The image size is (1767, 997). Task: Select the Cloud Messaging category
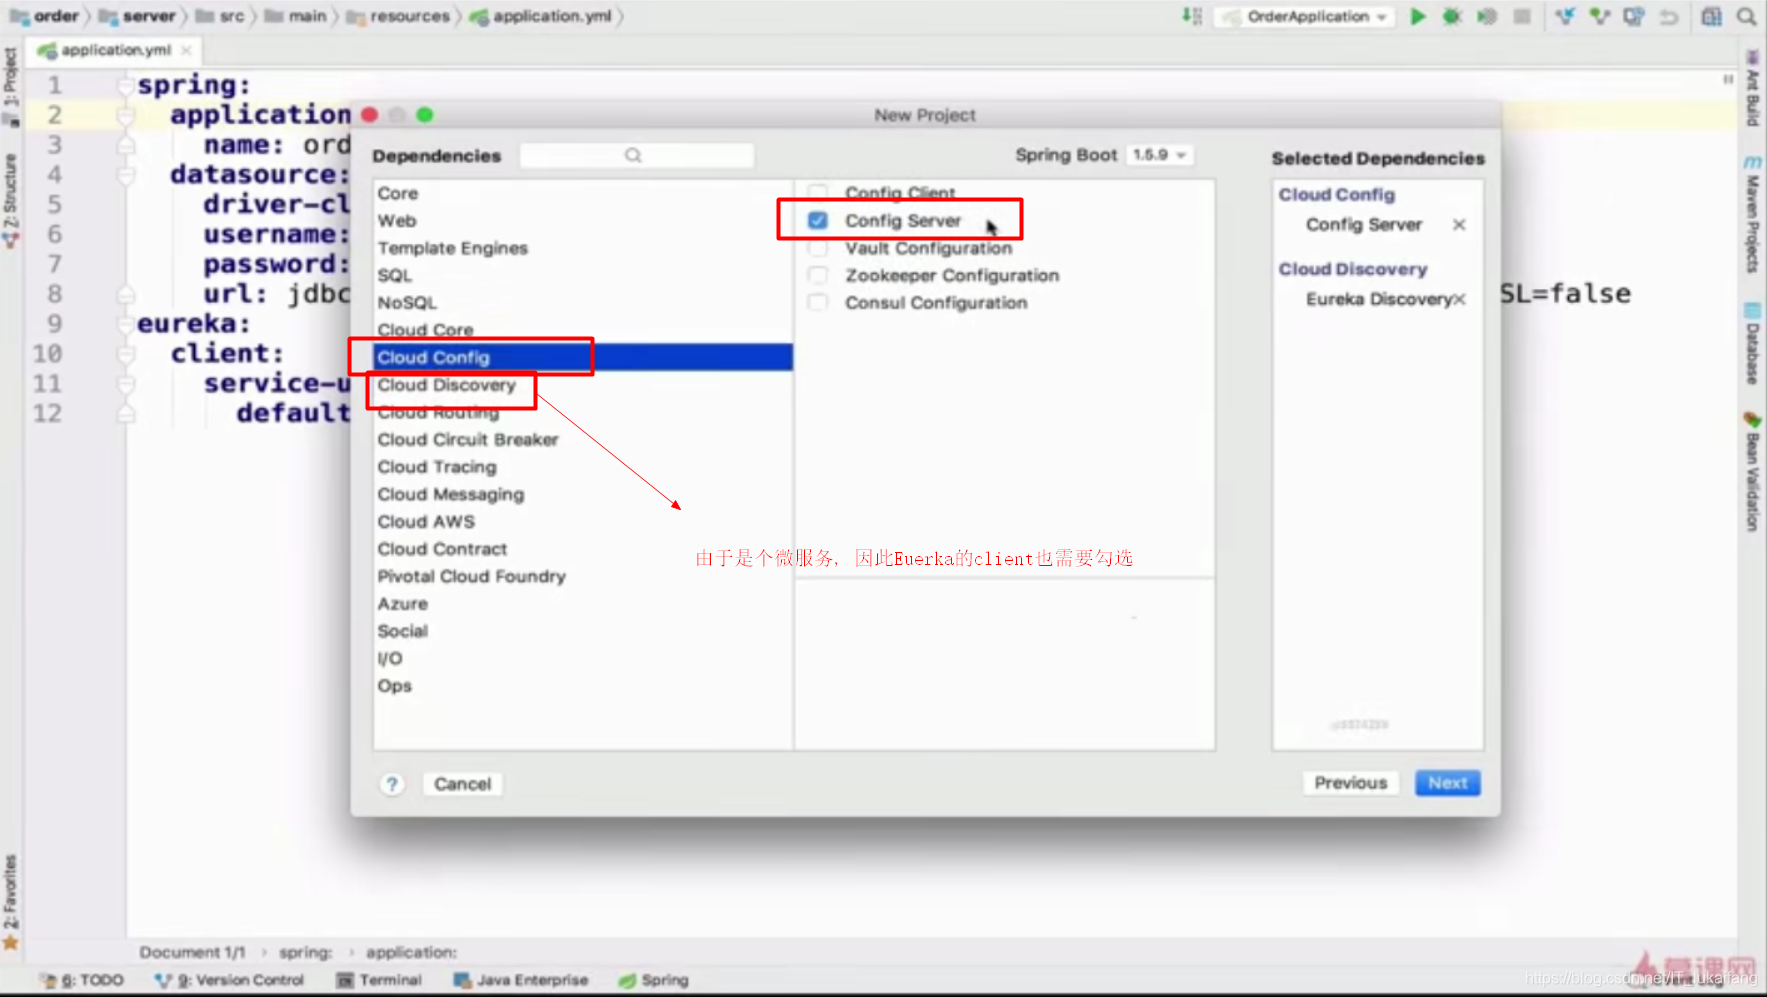pos(583,494)
